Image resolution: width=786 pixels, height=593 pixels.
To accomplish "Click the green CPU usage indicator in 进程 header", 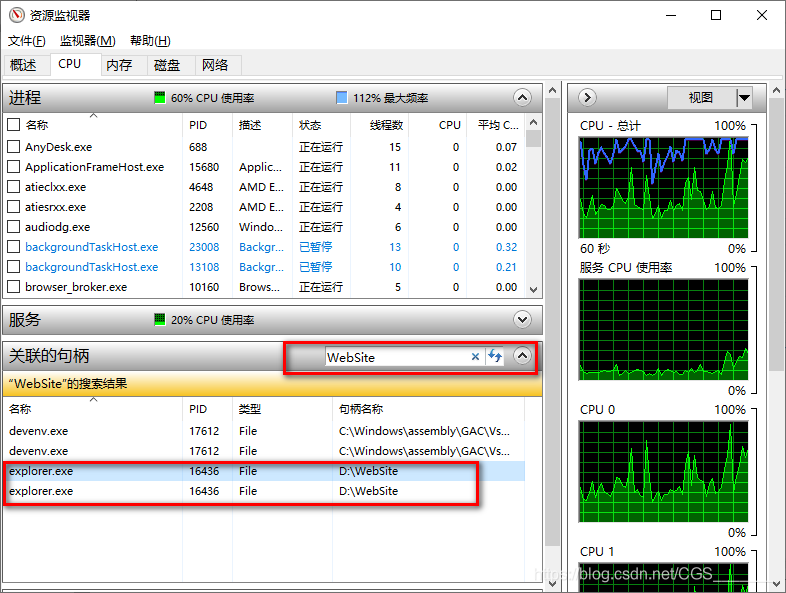I will (x=159, y=97).
